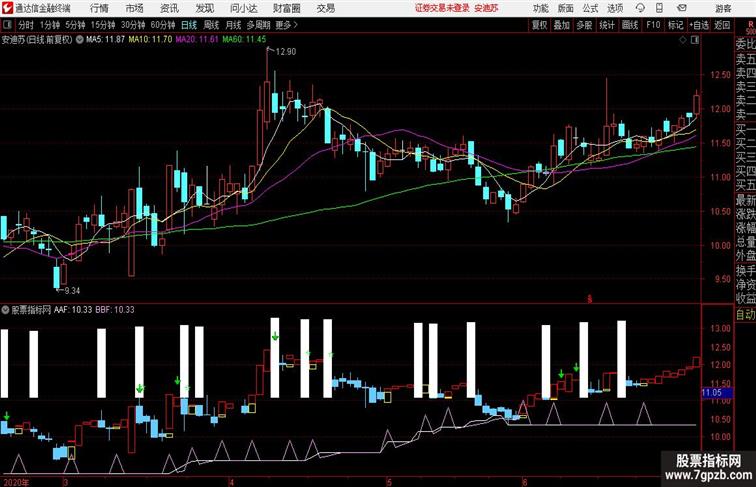Expand 更多 periods chevron

tap(287, 25)
